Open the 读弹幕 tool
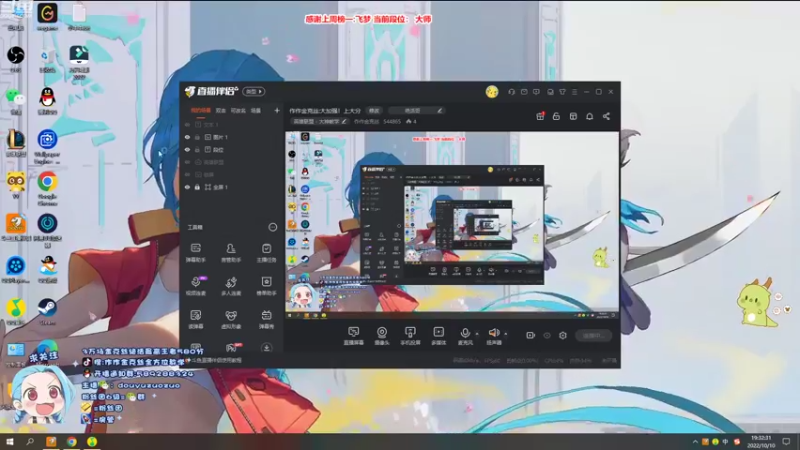 [x=195, y=319]
